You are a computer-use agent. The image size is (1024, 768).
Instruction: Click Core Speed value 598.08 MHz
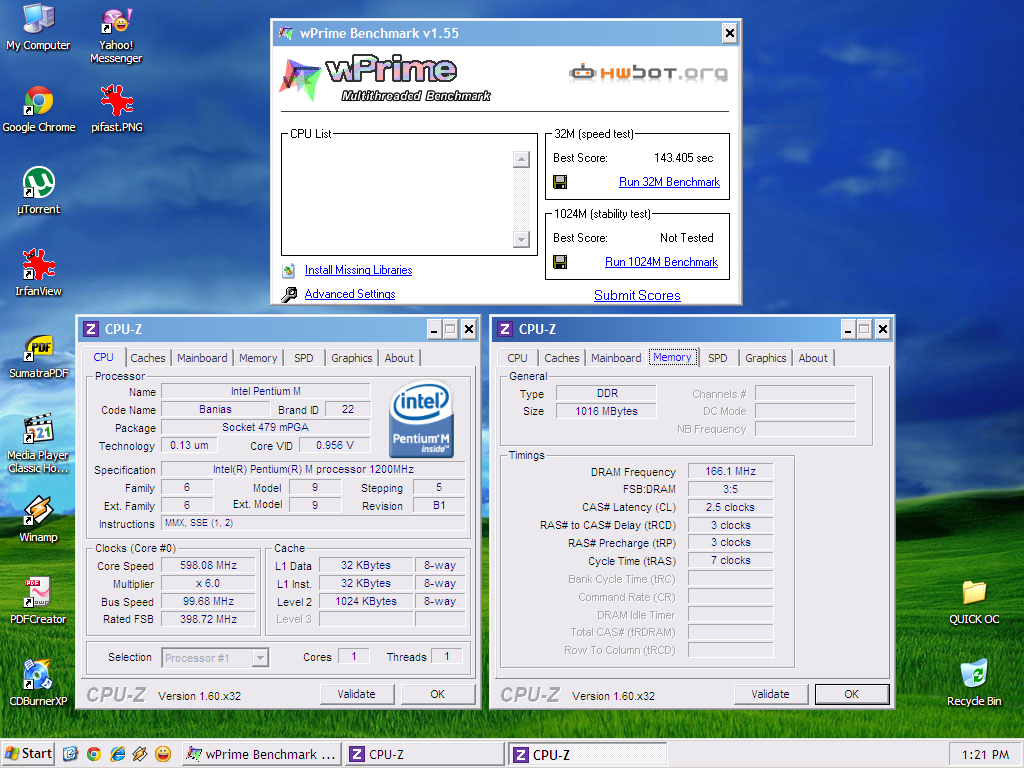[208, 566]
